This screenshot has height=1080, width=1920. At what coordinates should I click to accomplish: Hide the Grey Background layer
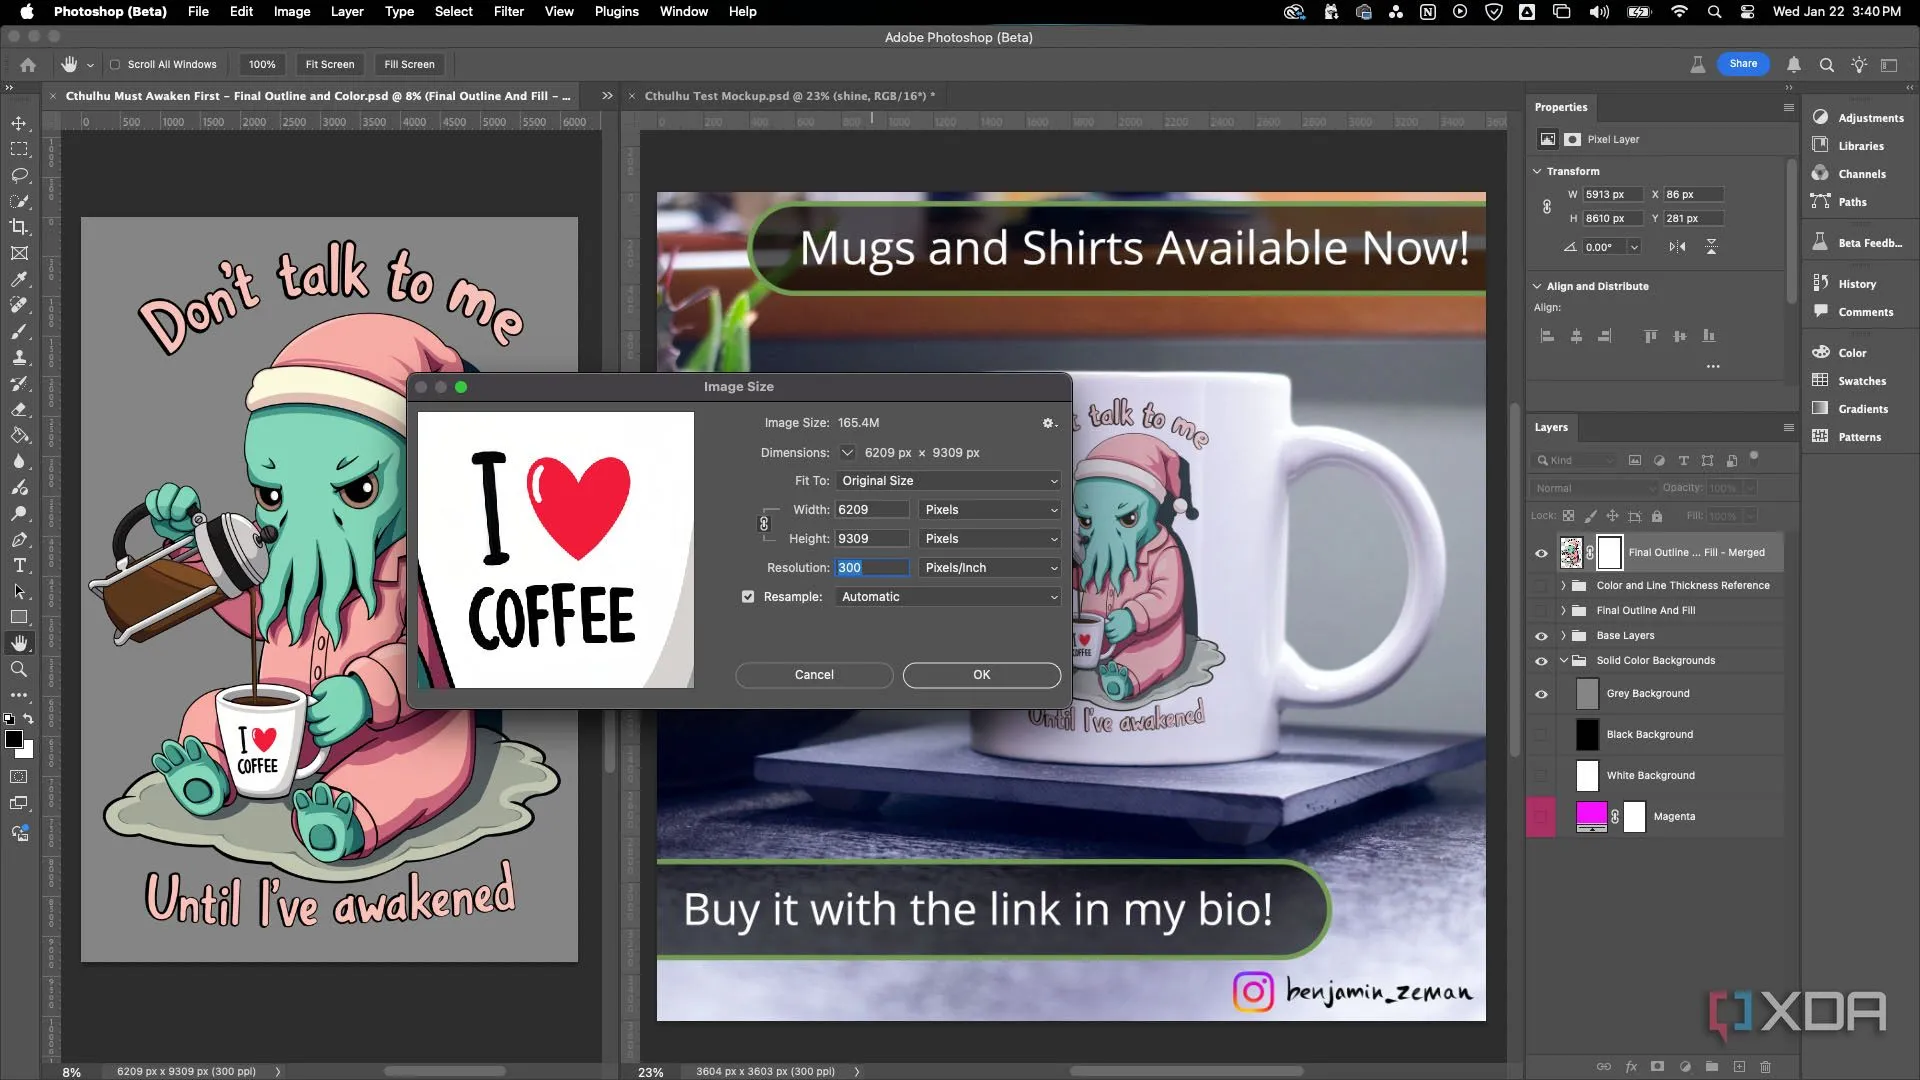point(1541,693)
